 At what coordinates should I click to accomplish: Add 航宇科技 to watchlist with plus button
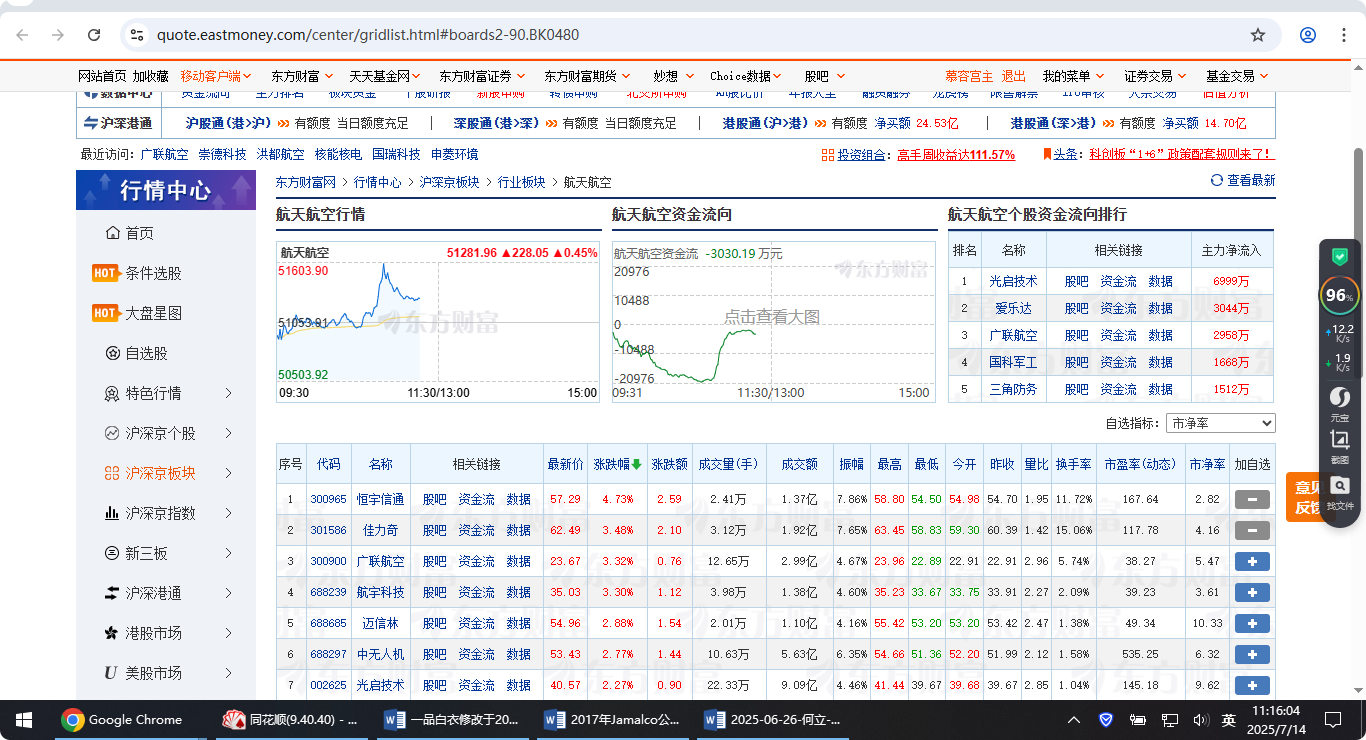[1252, 593]
